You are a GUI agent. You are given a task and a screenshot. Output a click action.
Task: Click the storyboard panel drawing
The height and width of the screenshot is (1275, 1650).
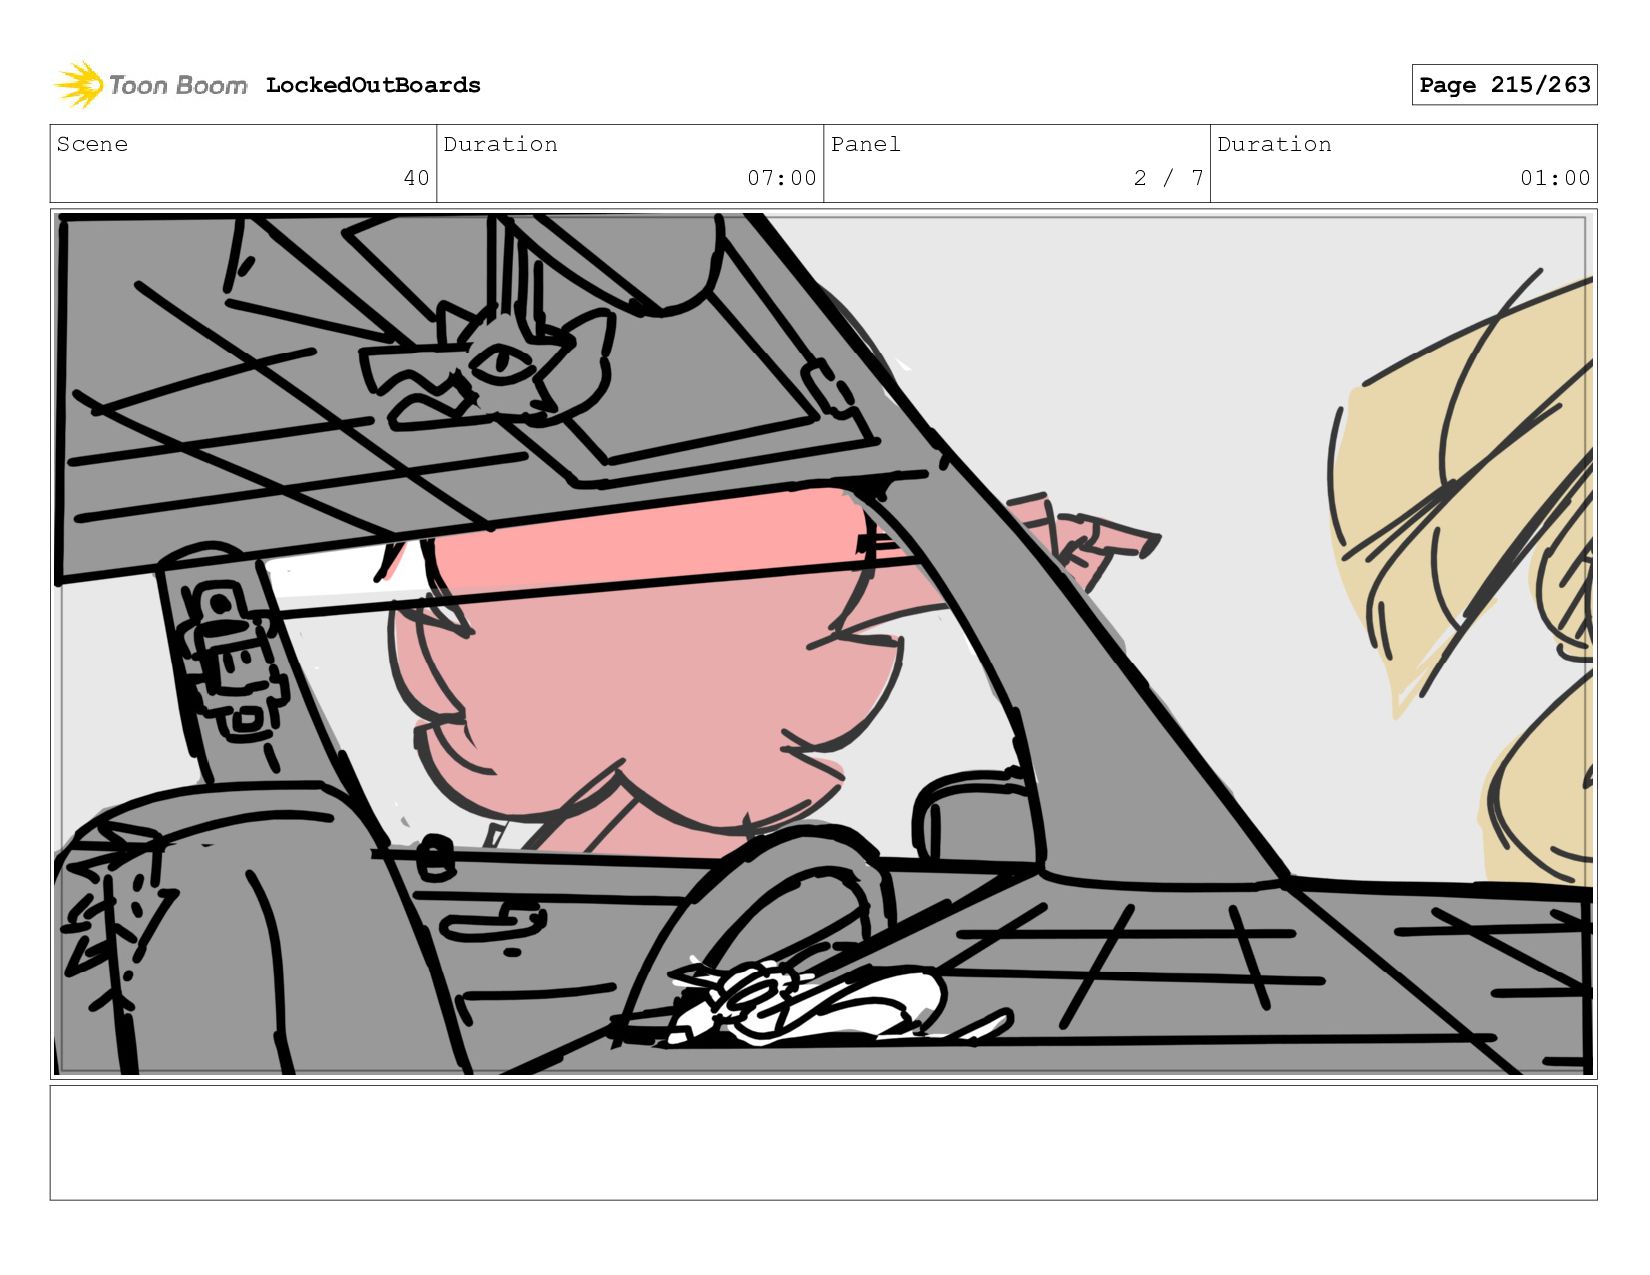823,644
